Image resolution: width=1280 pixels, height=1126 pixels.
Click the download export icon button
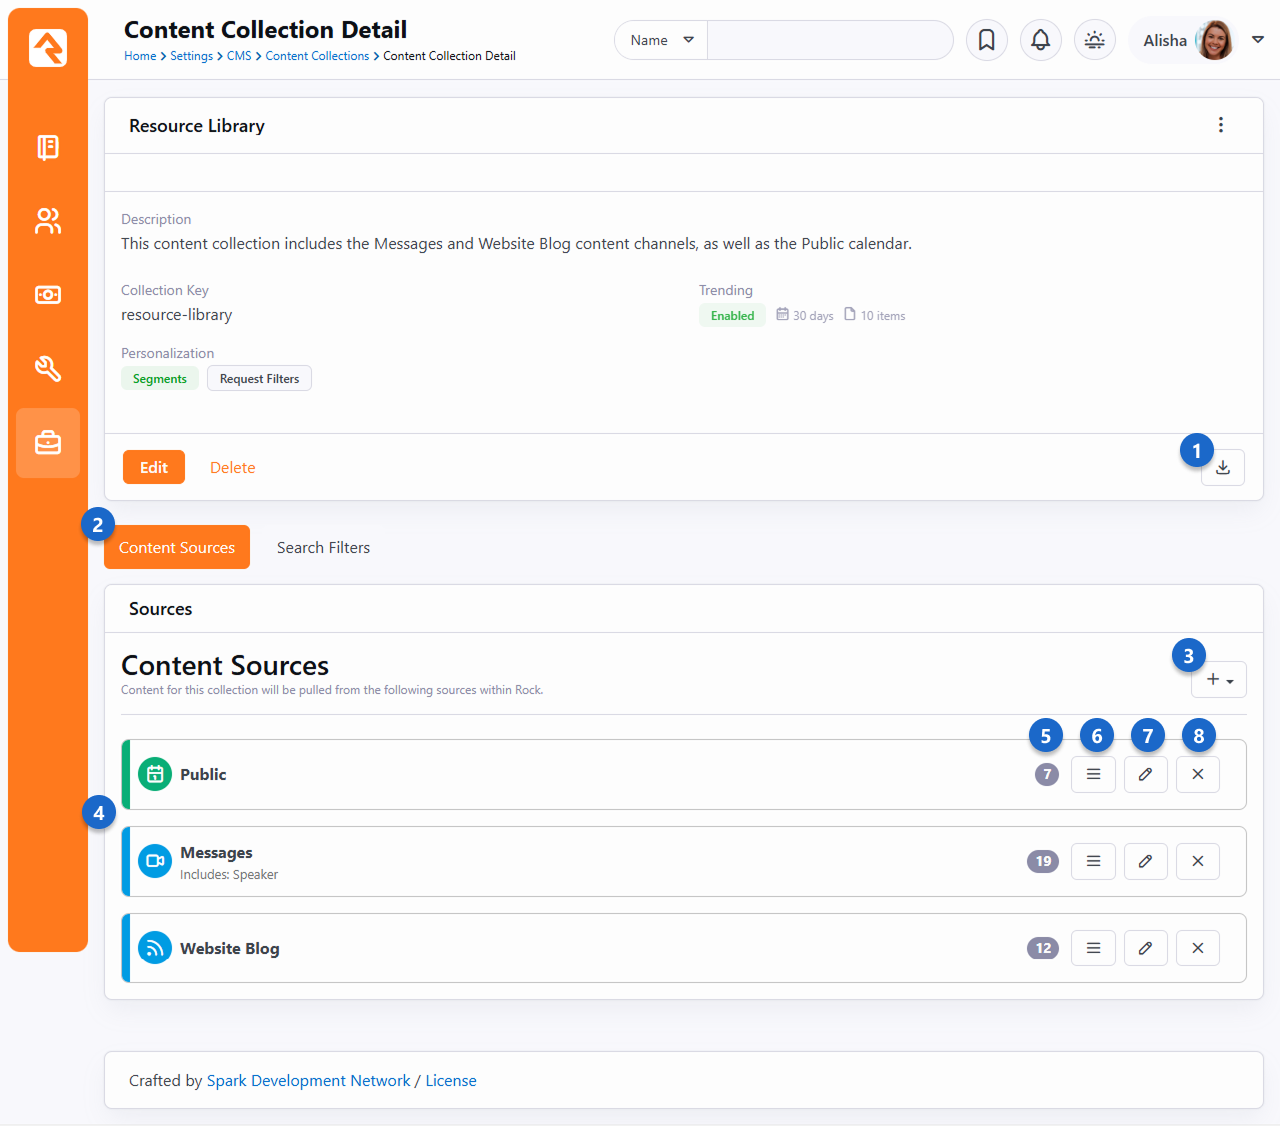pos(1223,468)
